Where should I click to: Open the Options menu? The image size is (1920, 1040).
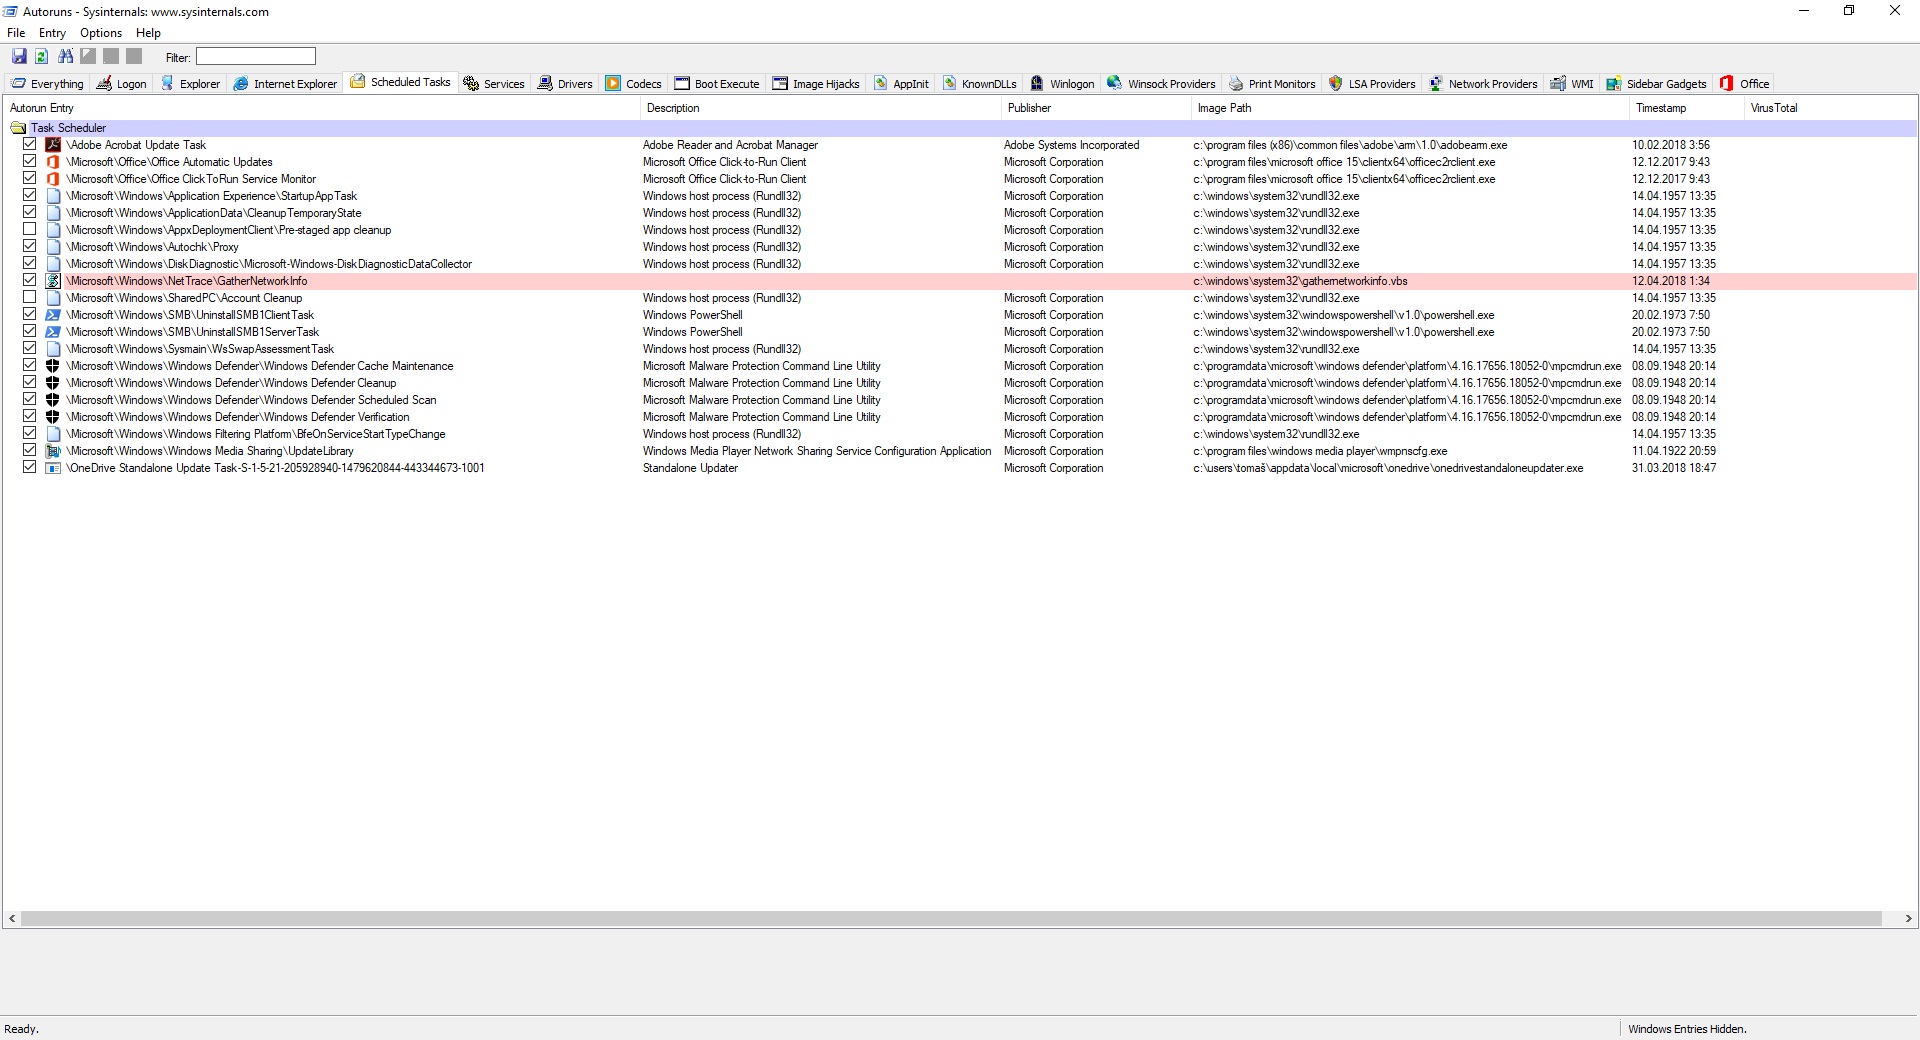tap(101, 33)
